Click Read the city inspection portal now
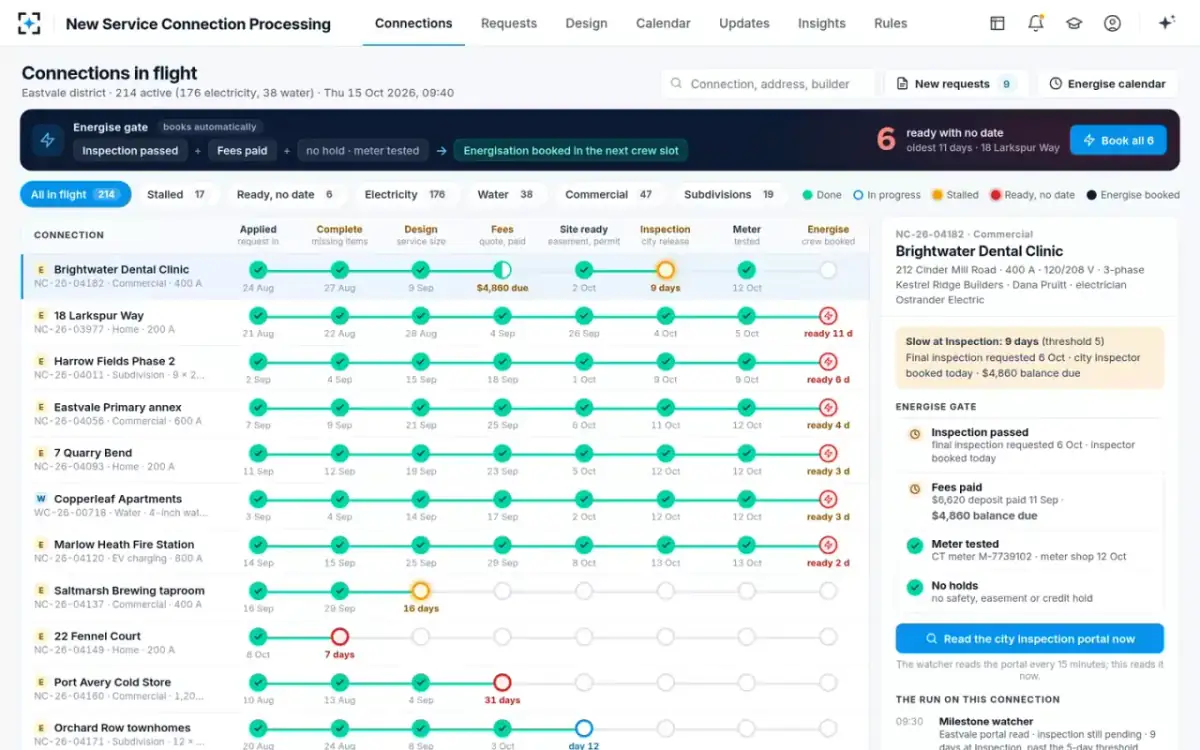 1030,638
